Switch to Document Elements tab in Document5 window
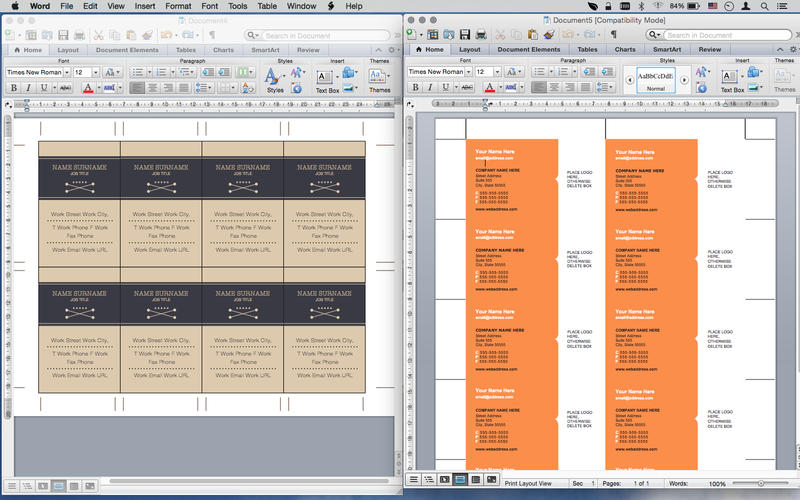 (528, 49)
